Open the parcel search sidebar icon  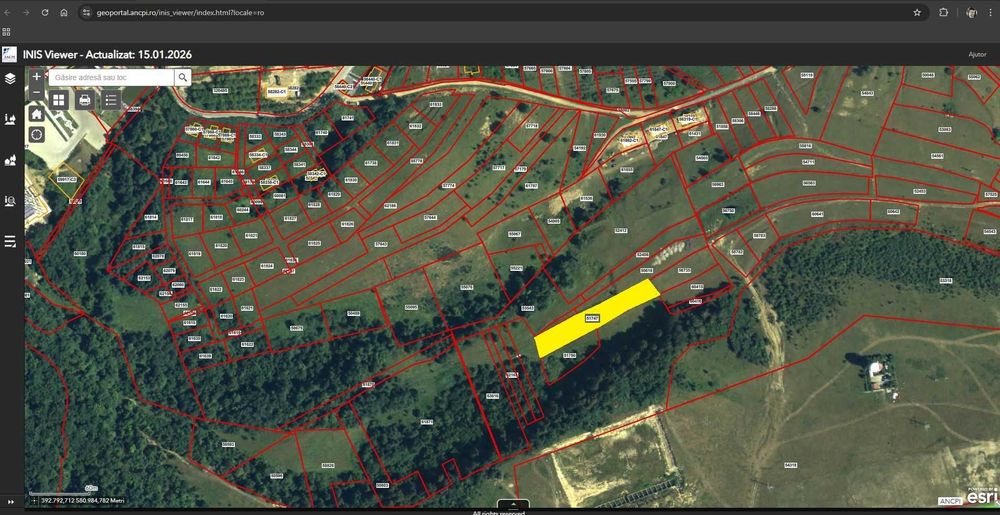[x=10, y=201]
